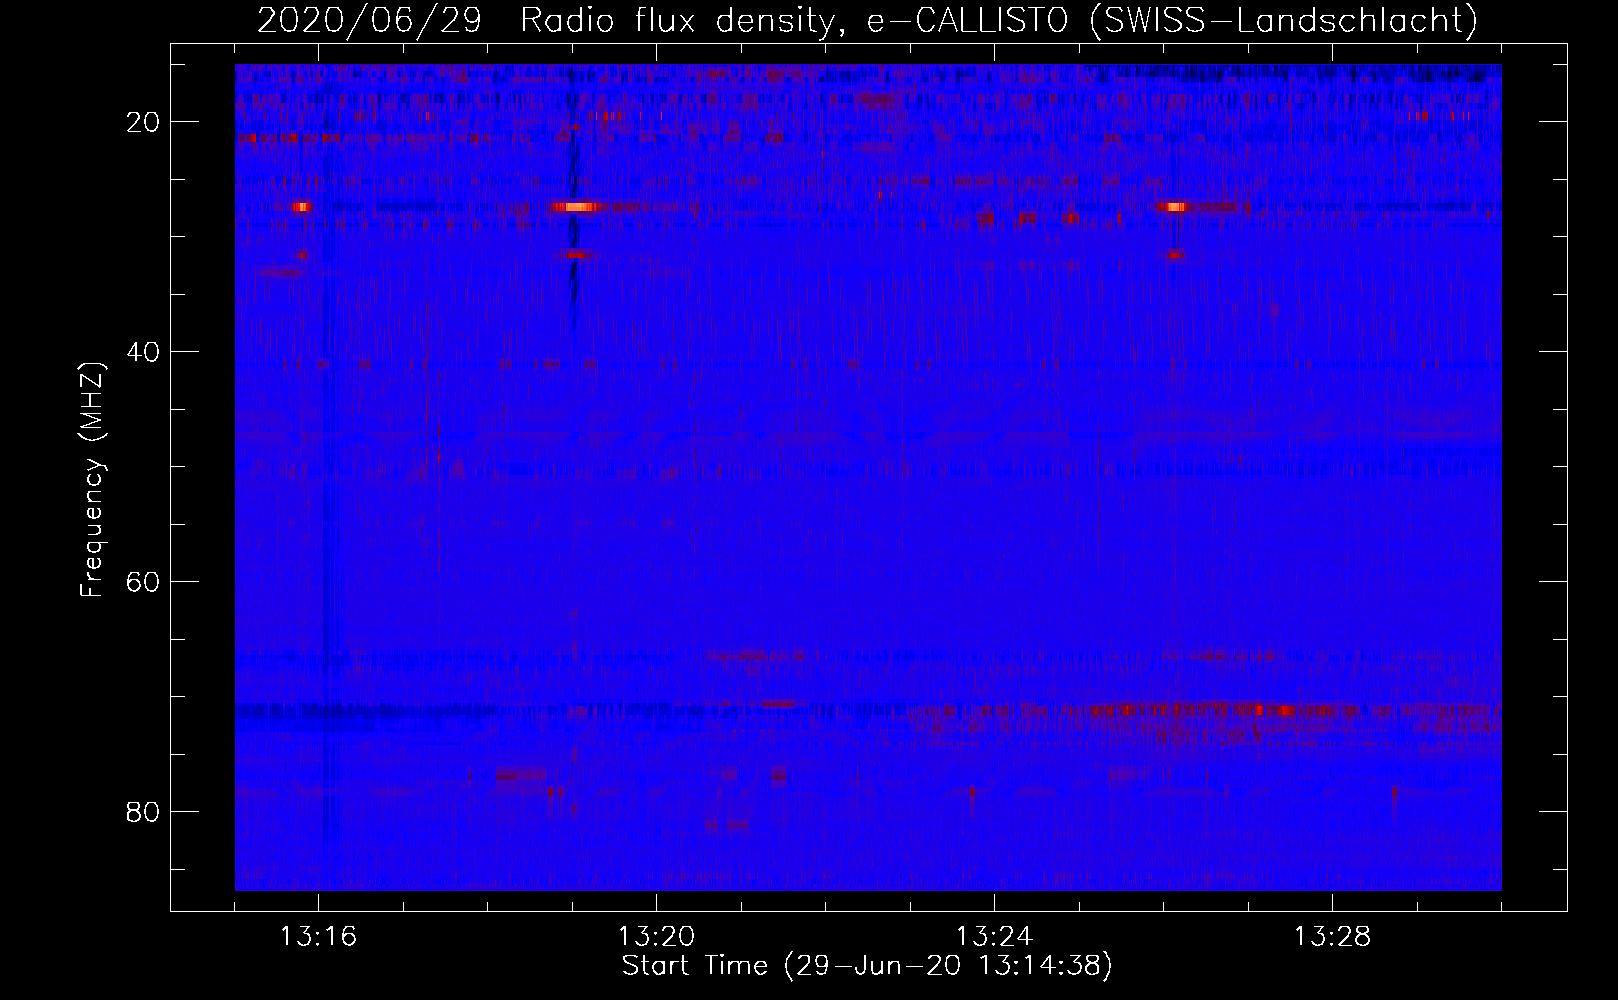Screen dimensions: 1618x1000
Task: Click the frequency tick label '80'
Action: [x=144, y=811]
